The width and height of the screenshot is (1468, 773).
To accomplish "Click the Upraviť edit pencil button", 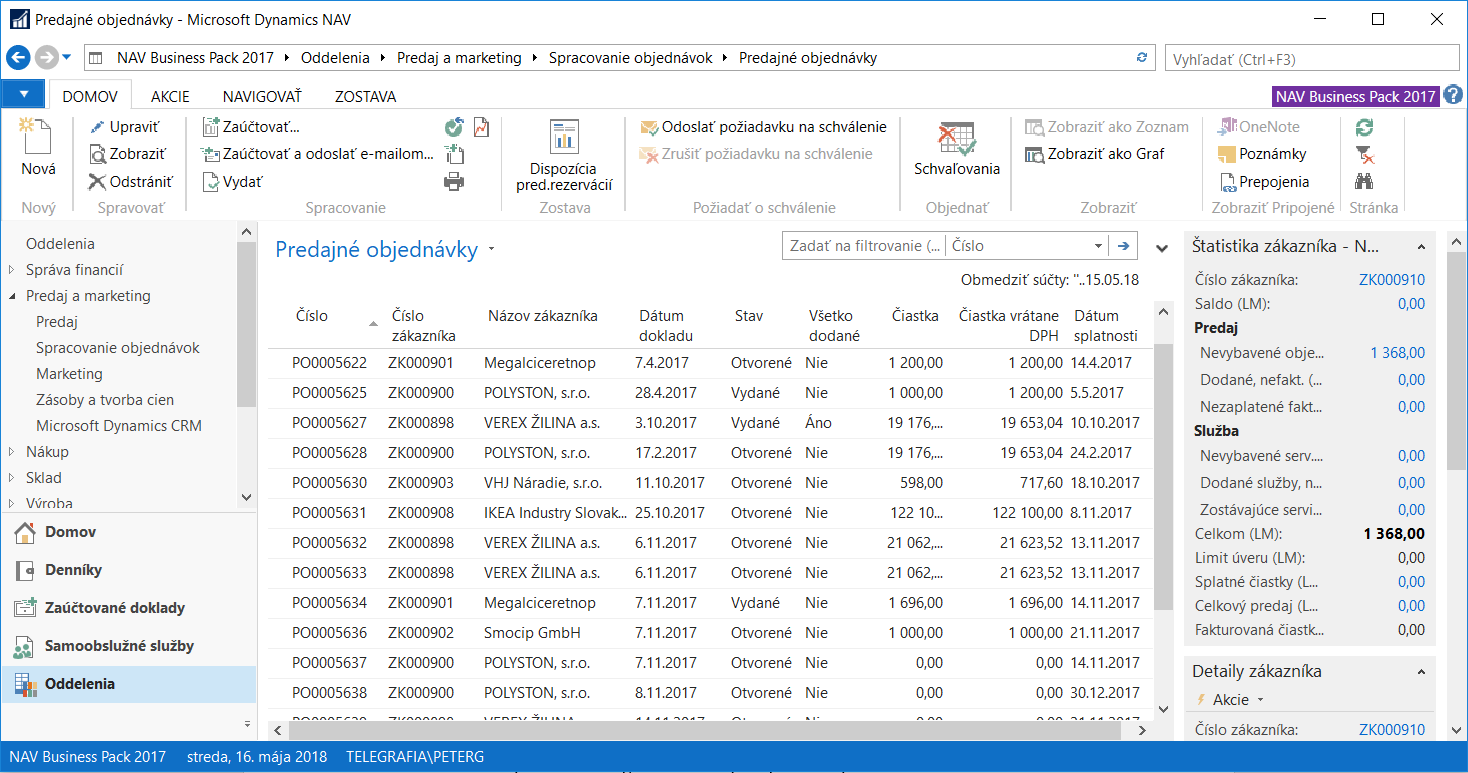I will (x=126, y=127).
